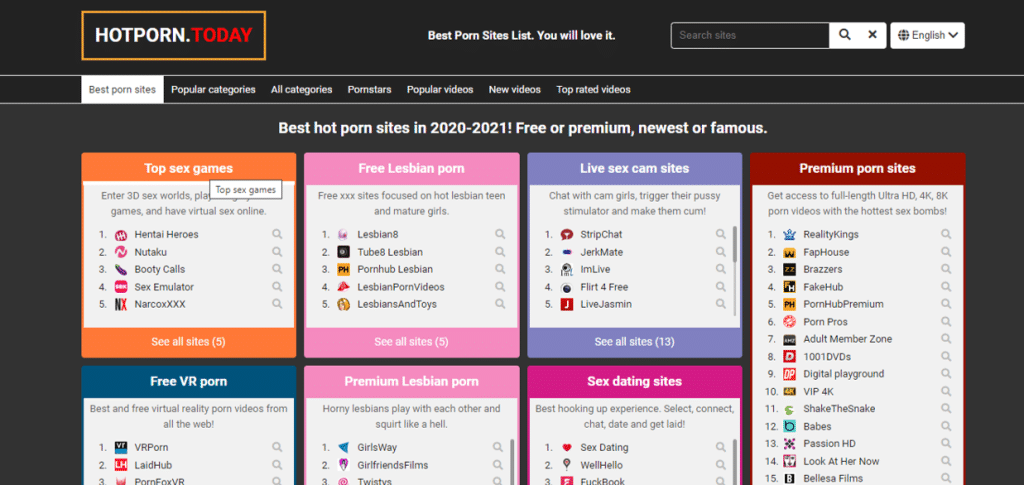Clear the search field with X button
Screen dimensions: 1024x485
[872, 35]
